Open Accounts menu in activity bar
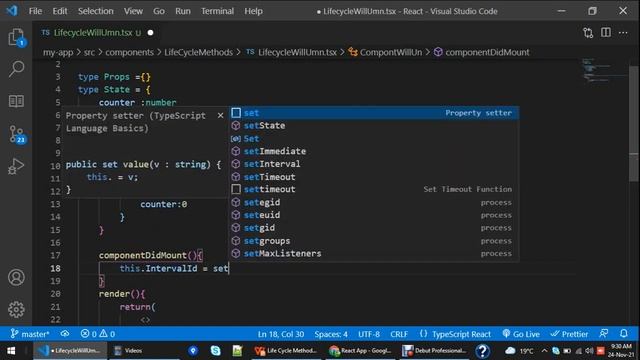This screenshot has width=640, height=360. point(16,278)
